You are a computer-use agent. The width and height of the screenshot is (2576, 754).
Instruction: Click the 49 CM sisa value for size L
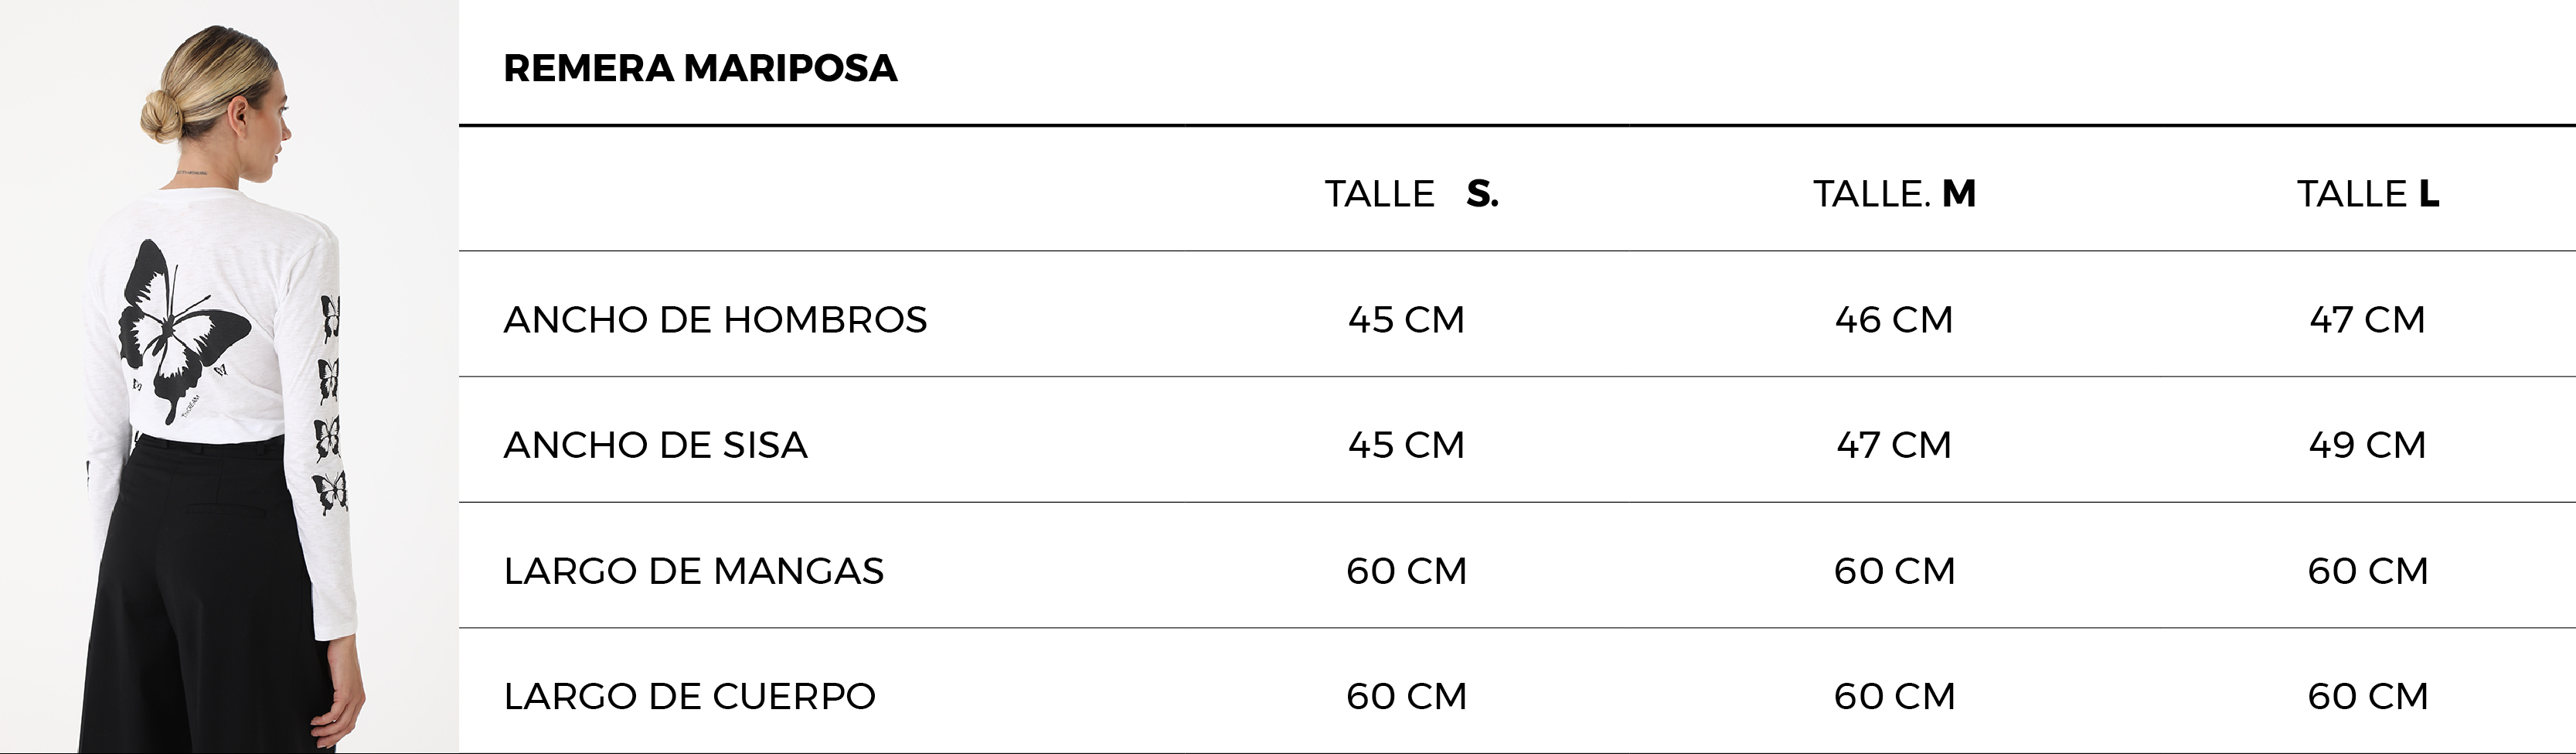pyautogui.click(x=2367, y=445)
